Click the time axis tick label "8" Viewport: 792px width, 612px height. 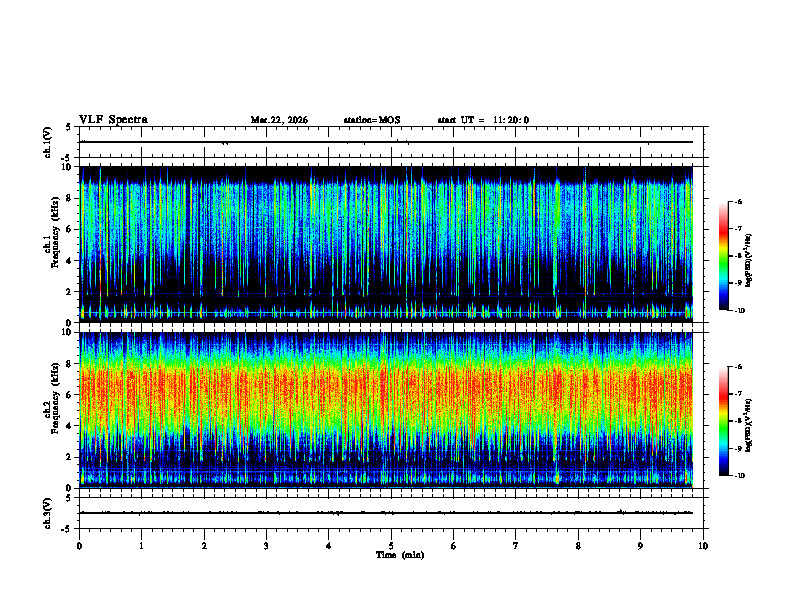pos(578,546)
